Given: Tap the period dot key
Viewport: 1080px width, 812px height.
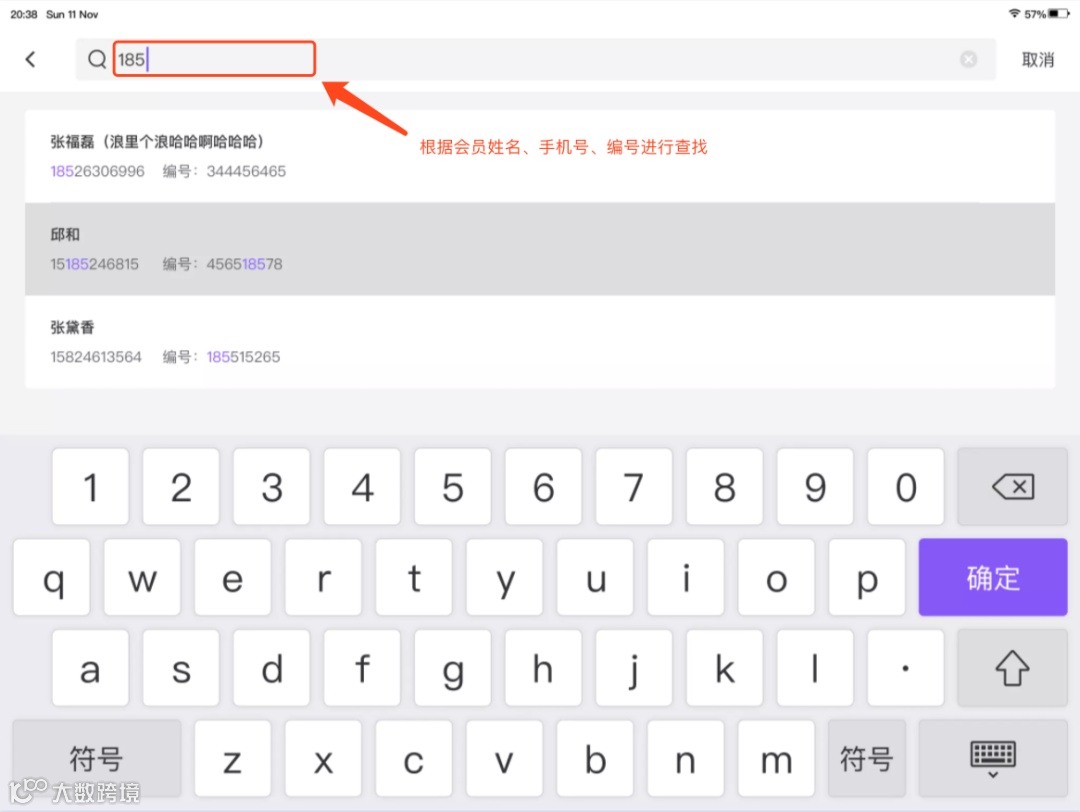Looking at the screenshot, I should coord(906,667).
